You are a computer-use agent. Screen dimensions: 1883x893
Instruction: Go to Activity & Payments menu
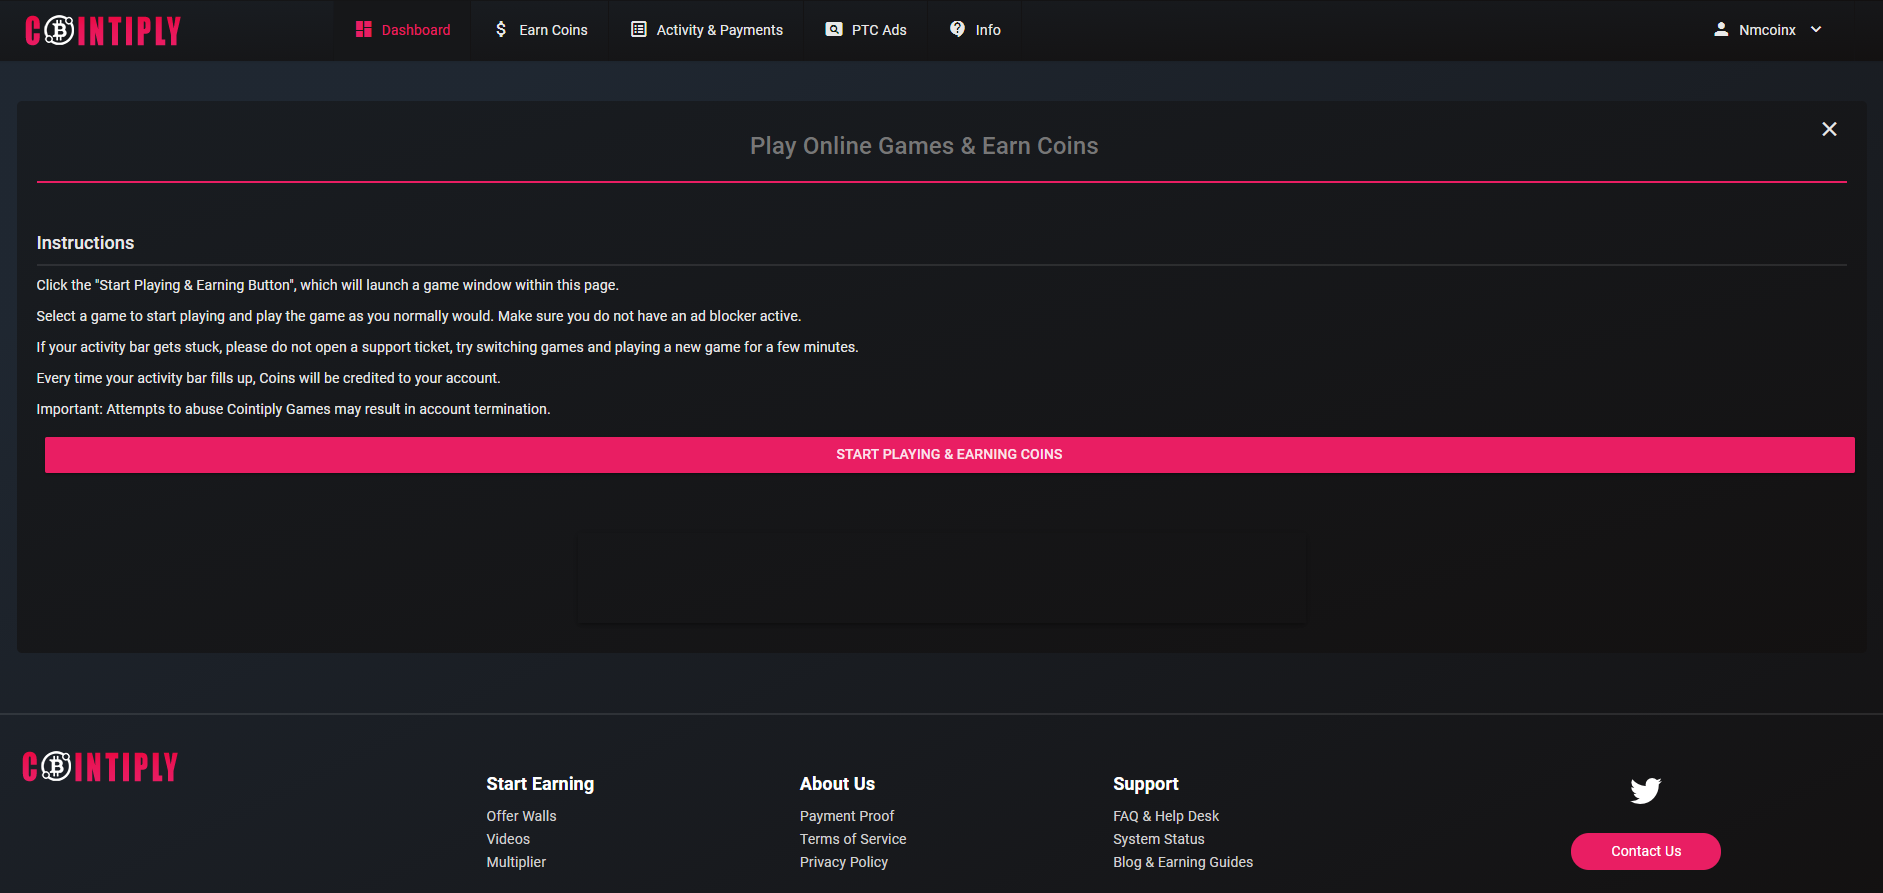coord(707,30)
